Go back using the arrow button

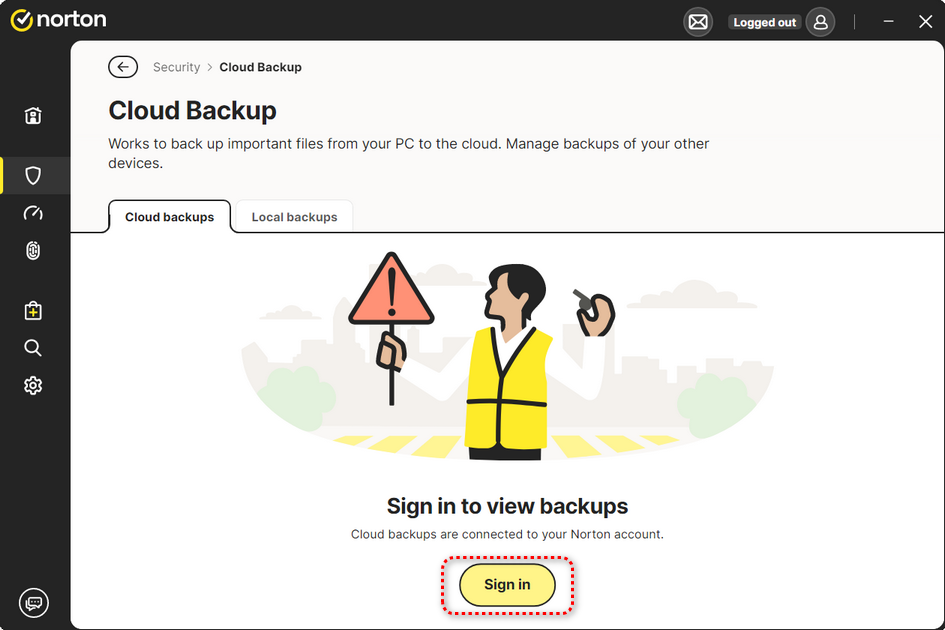(x=123, y=67)
